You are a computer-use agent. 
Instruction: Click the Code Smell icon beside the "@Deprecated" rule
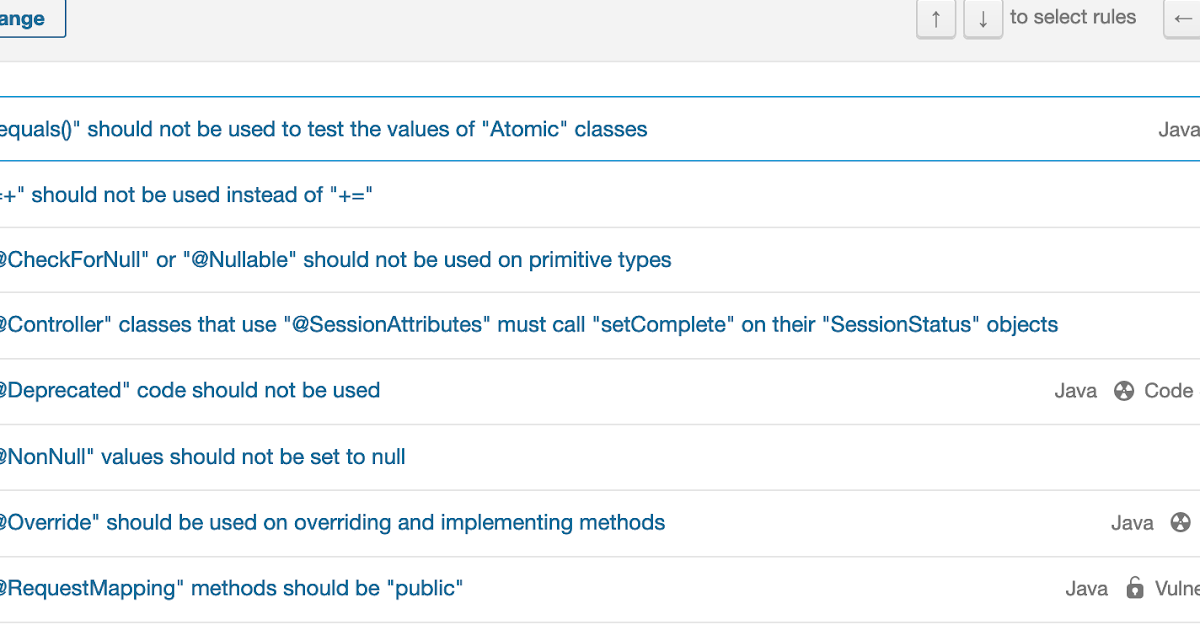point(1124,391)
